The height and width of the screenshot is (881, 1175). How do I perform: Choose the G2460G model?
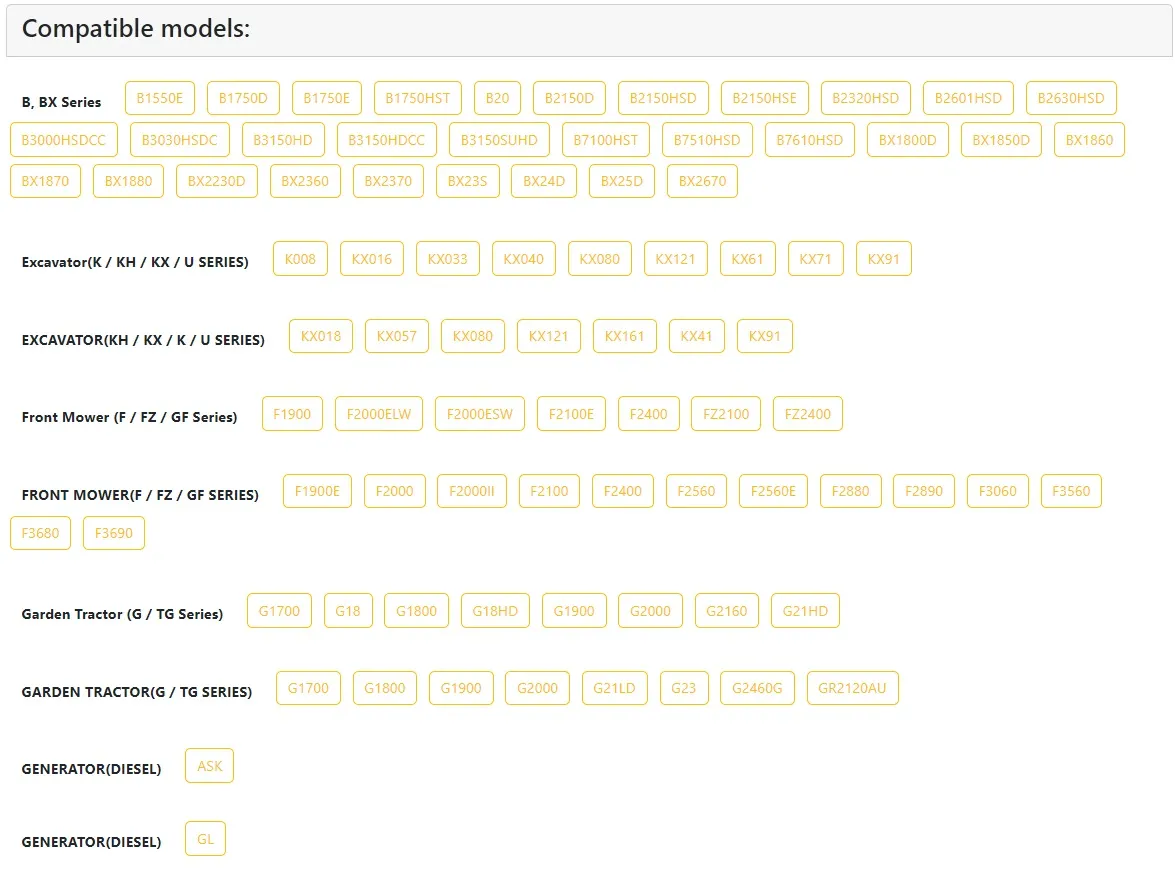(x=758, y=688)
